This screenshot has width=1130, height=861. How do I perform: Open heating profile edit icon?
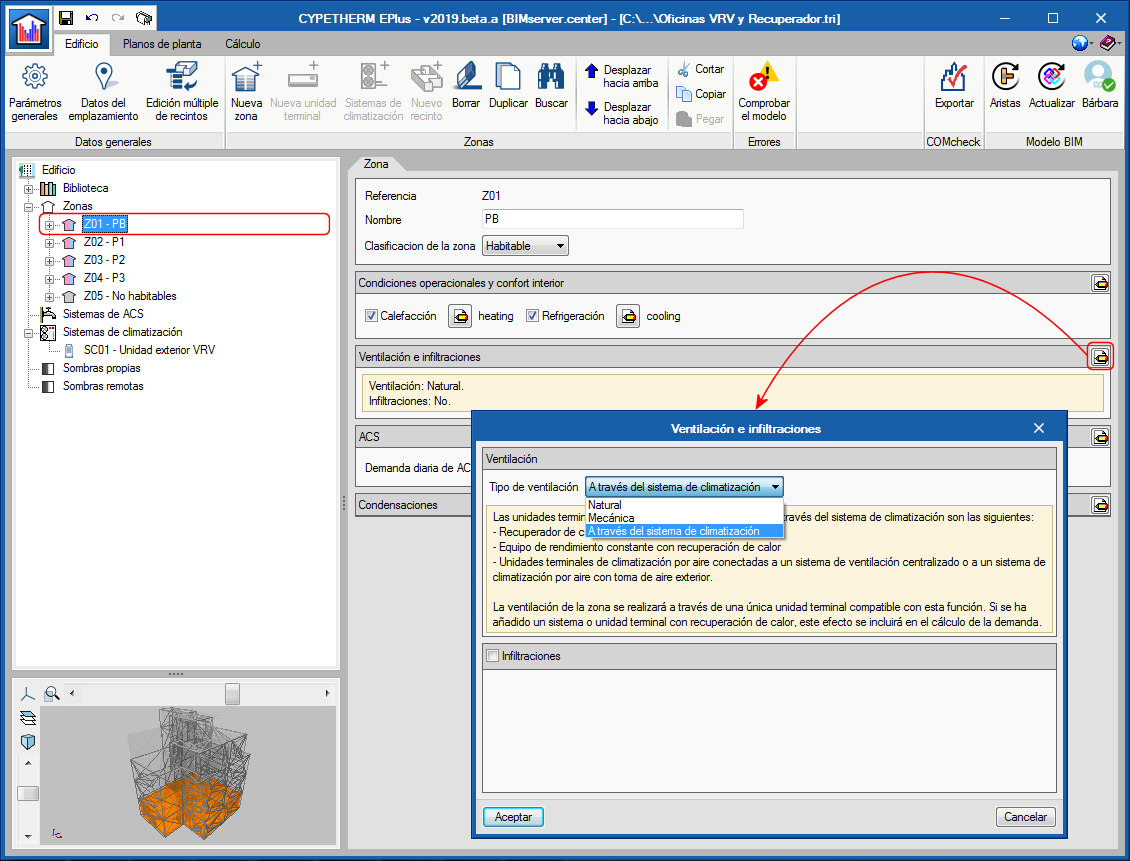[x=460, y=316]
